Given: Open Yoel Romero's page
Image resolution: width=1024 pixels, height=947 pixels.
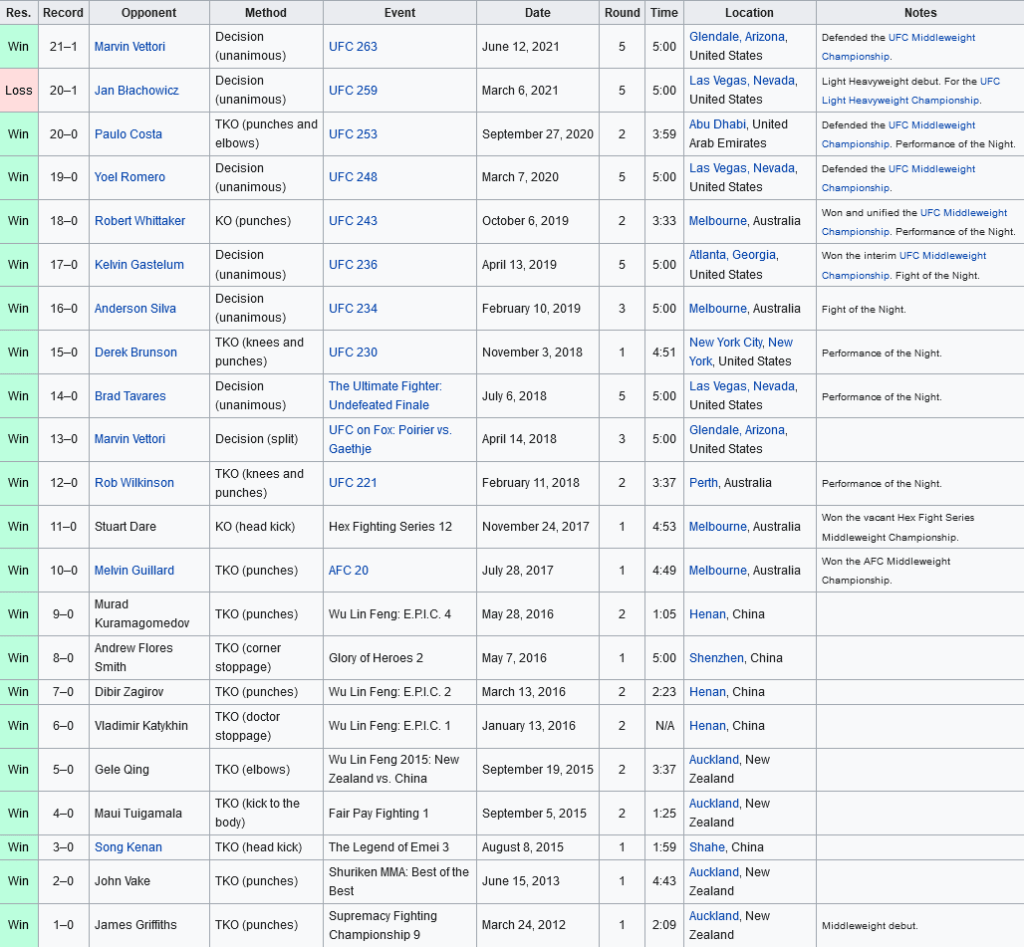Looking at the screenshot, I should (x=129, y=177).
